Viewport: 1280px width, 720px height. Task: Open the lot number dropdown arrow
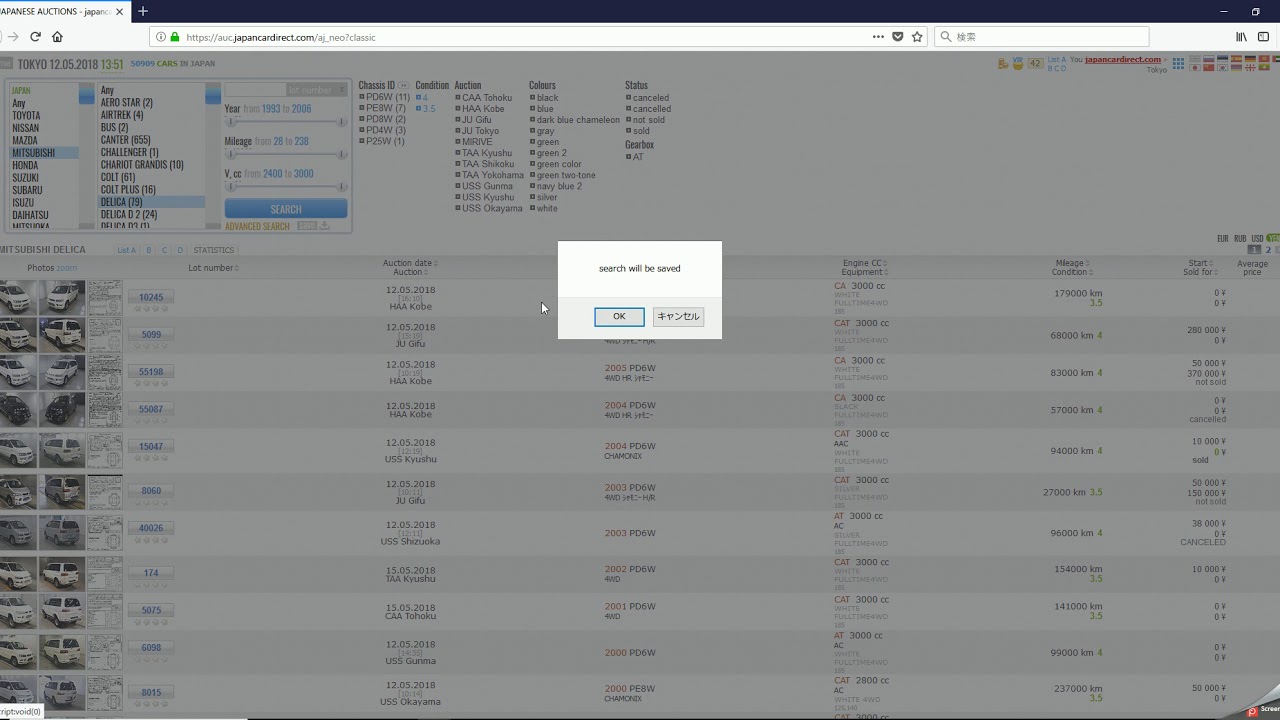[341, 90]
